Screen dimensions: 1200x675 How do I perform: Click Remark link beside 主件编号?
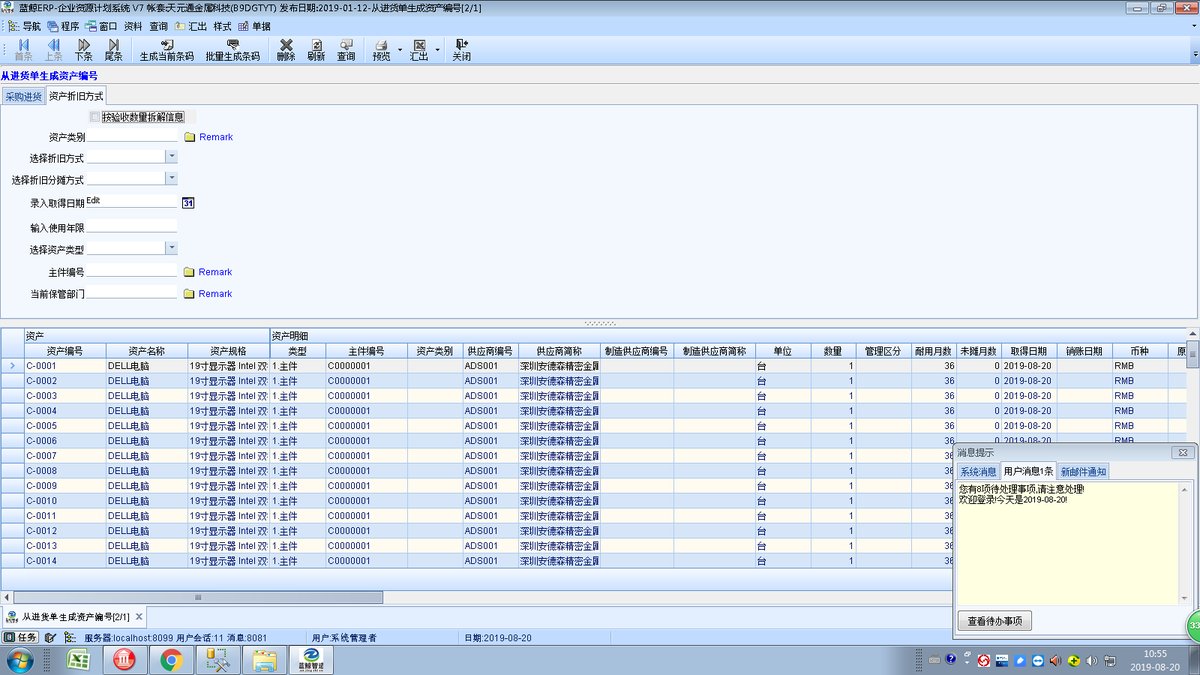215,272
